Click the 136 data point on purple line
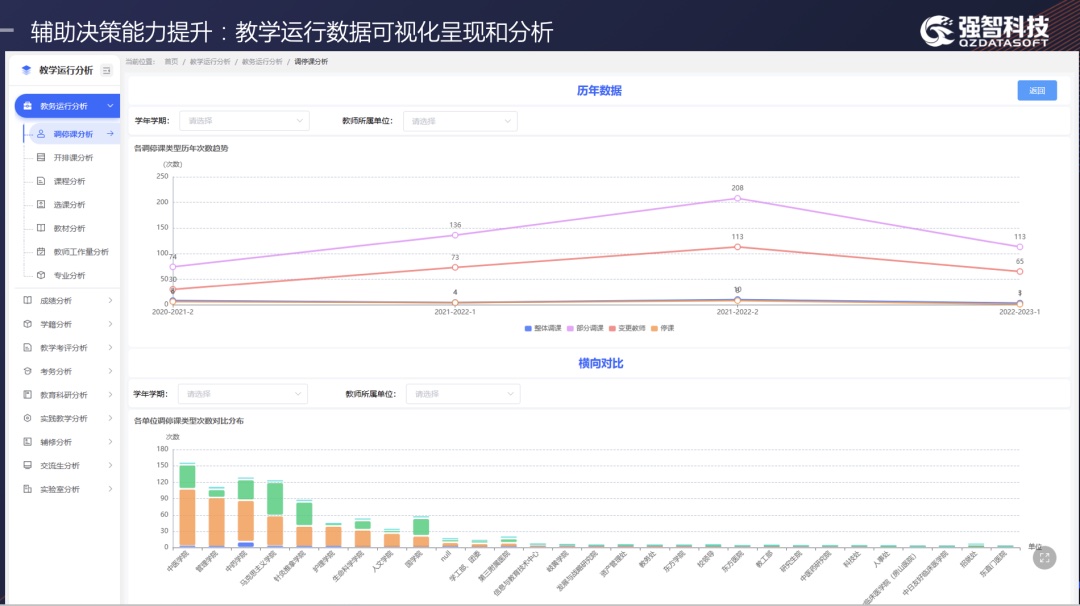Image resolution: width=1080 pixels, height=606 pixels. tap(455, 236)
